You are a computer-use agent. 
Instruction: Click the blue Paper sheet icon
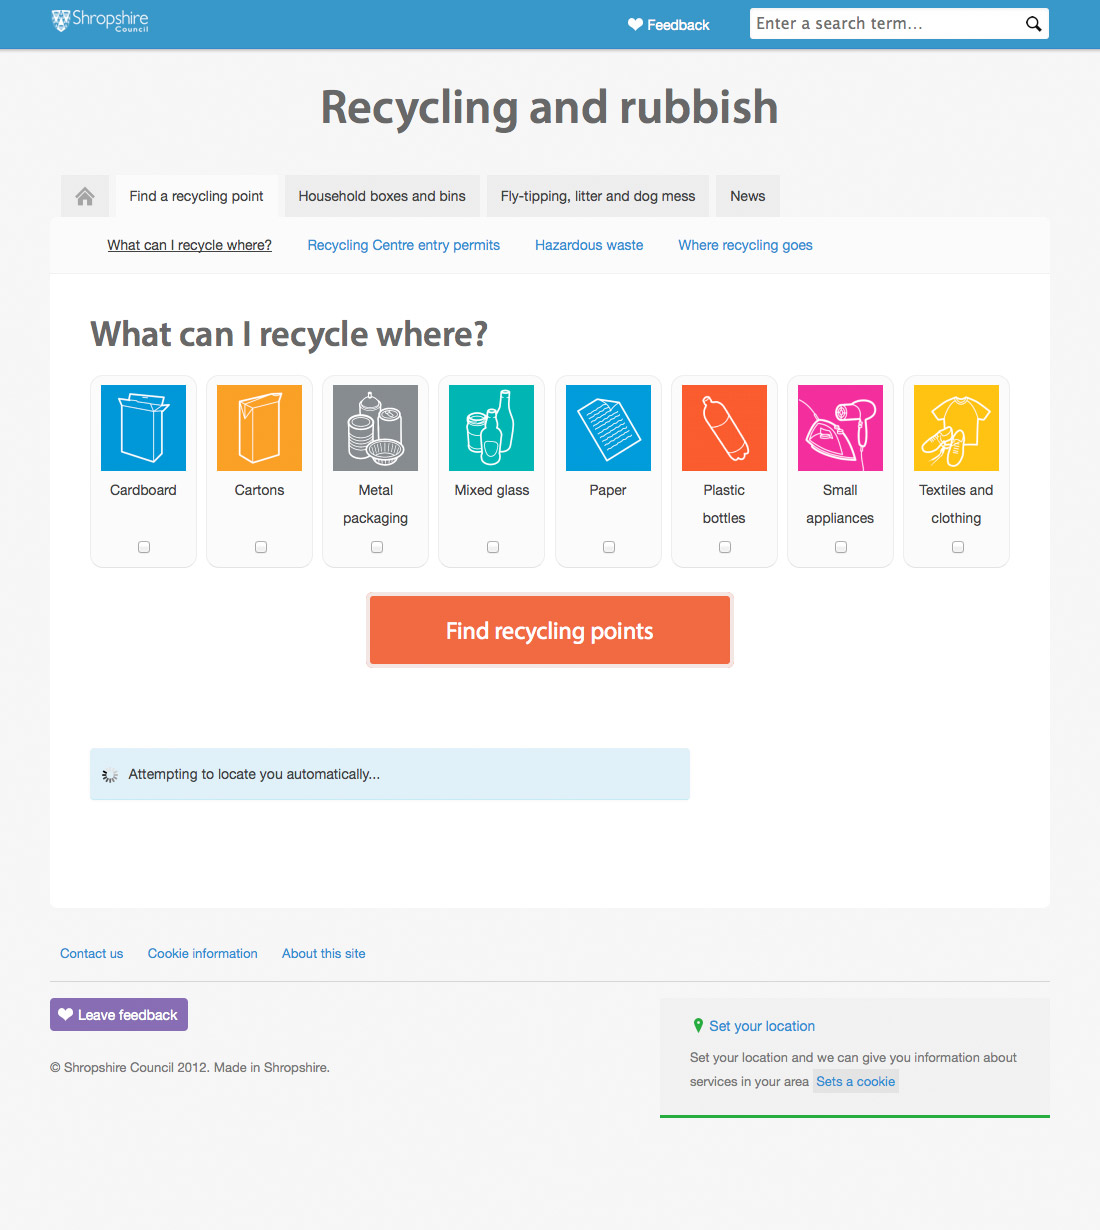pos(608,428)
